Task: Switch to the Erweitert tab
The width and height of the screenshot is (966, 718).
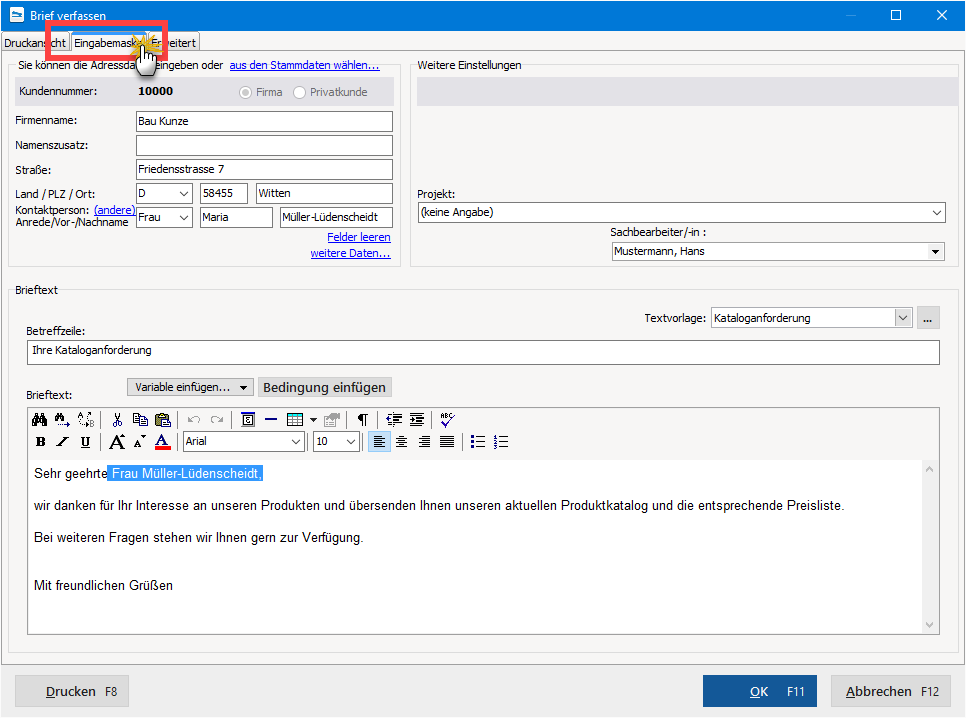Action: 174,43
